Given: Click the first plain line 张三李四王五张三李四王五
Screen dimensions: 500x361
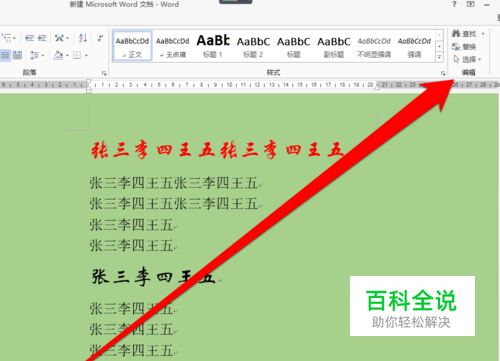Looking at the screenshot, I should pos(174,183).
